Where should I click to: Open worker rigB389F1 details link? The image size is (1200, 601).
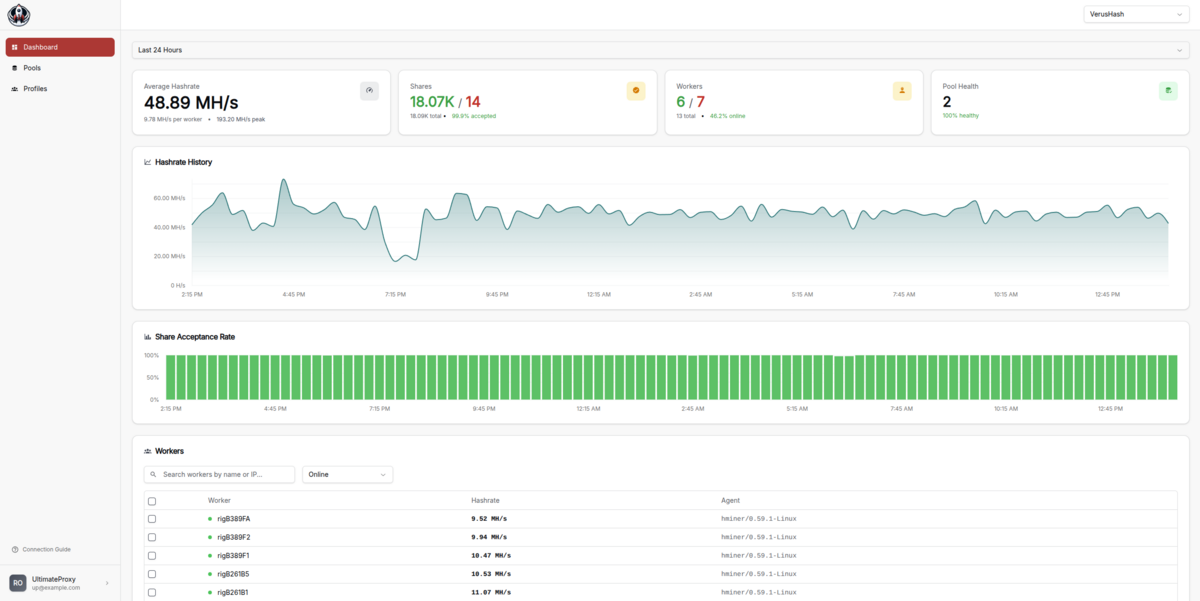tap(232, 555)
